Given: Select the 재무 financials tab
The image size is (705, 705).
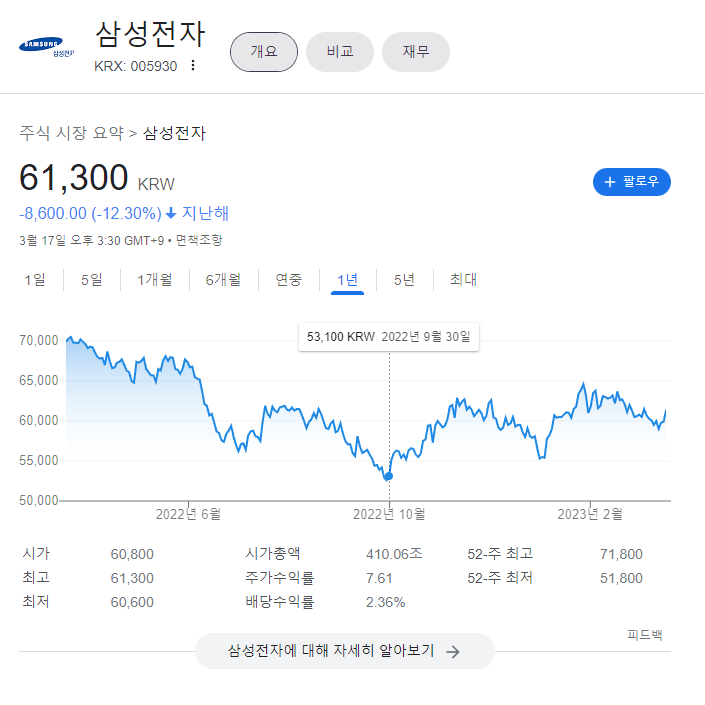Looking at the screenshot, I should tap(416, 52).
